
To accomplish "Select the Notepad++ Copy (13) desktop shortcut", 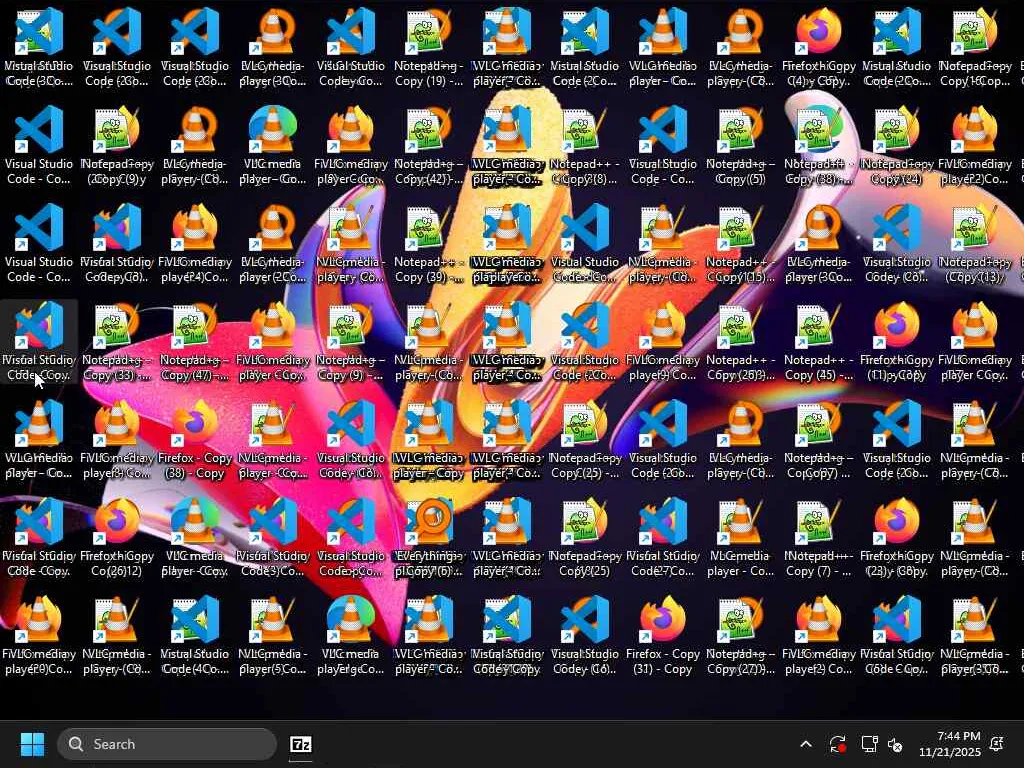I will pyautogui.click(x=974, y=243).
